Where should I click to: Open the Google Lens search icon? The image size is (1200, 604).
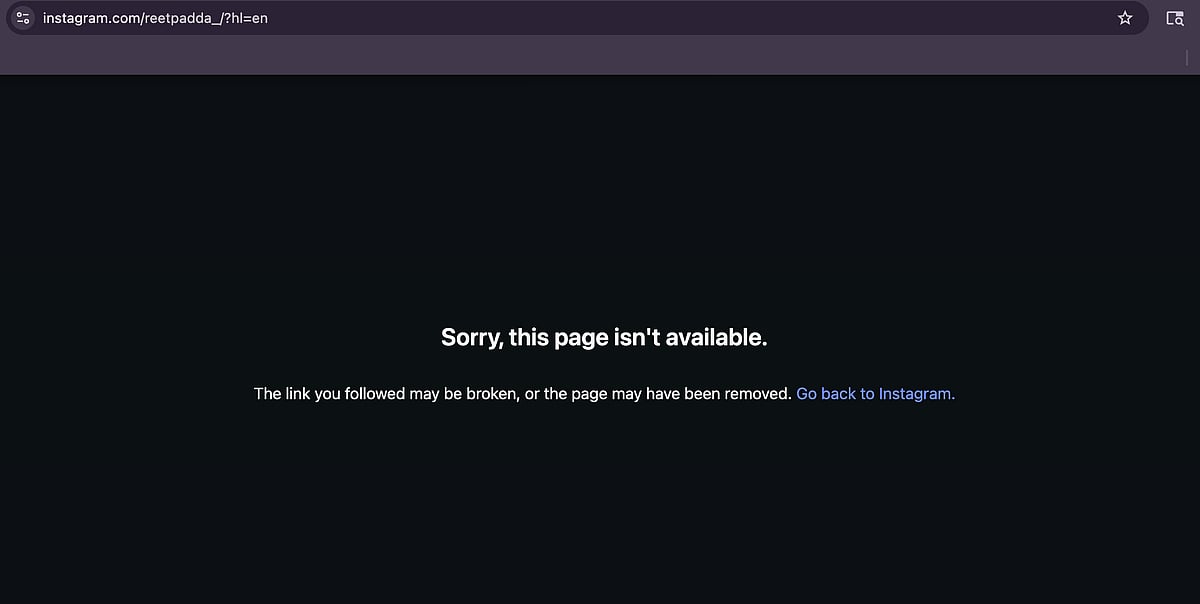(x=1175, y=18)
